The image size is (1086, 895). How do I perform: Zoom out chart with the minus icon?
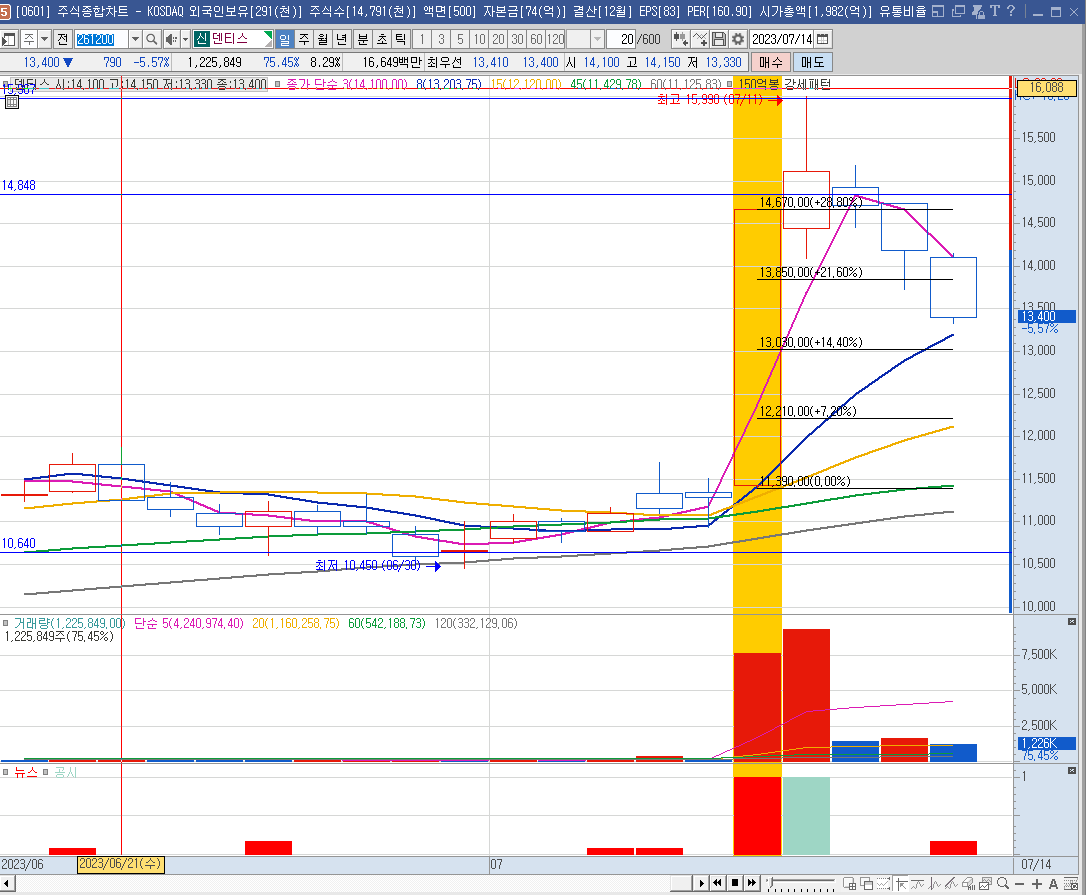click(1020, 883)
